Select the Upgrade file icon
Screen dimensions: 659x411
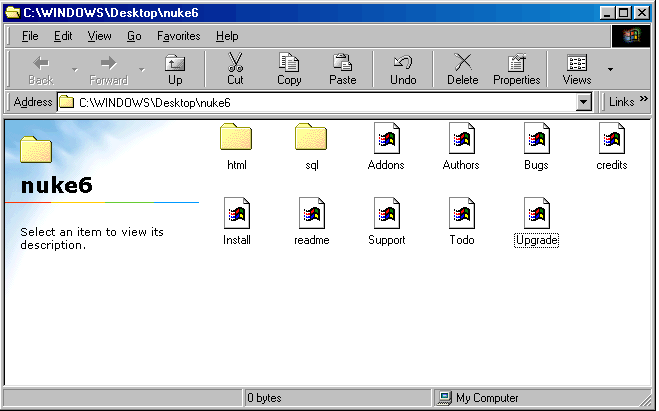[x=536, y=213]
